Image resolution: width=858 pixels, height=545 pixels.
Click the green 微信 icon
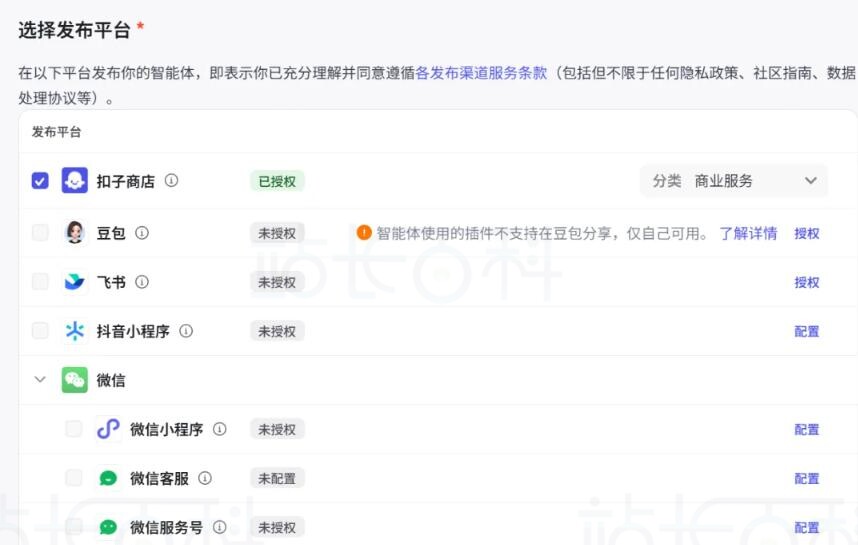tap(75, 380)
